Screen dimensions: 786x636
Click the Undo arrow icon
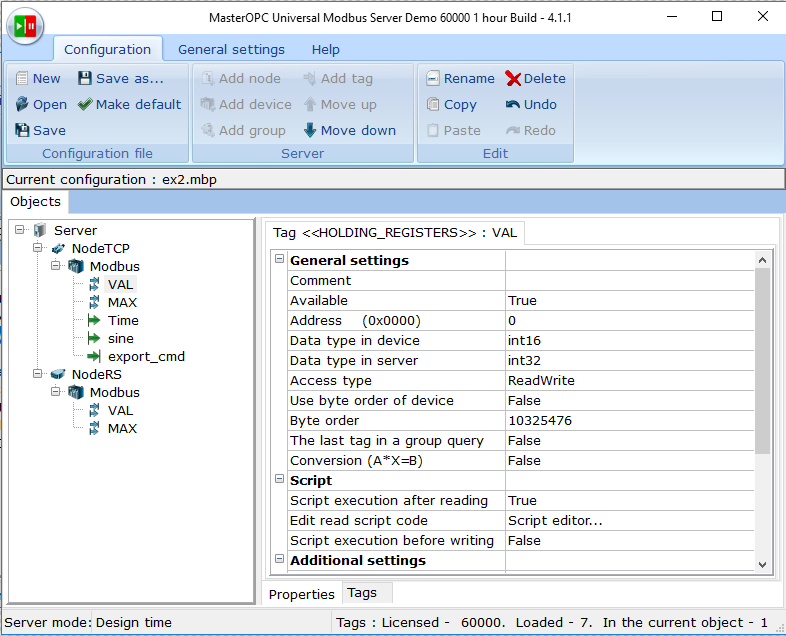point(513,104)
